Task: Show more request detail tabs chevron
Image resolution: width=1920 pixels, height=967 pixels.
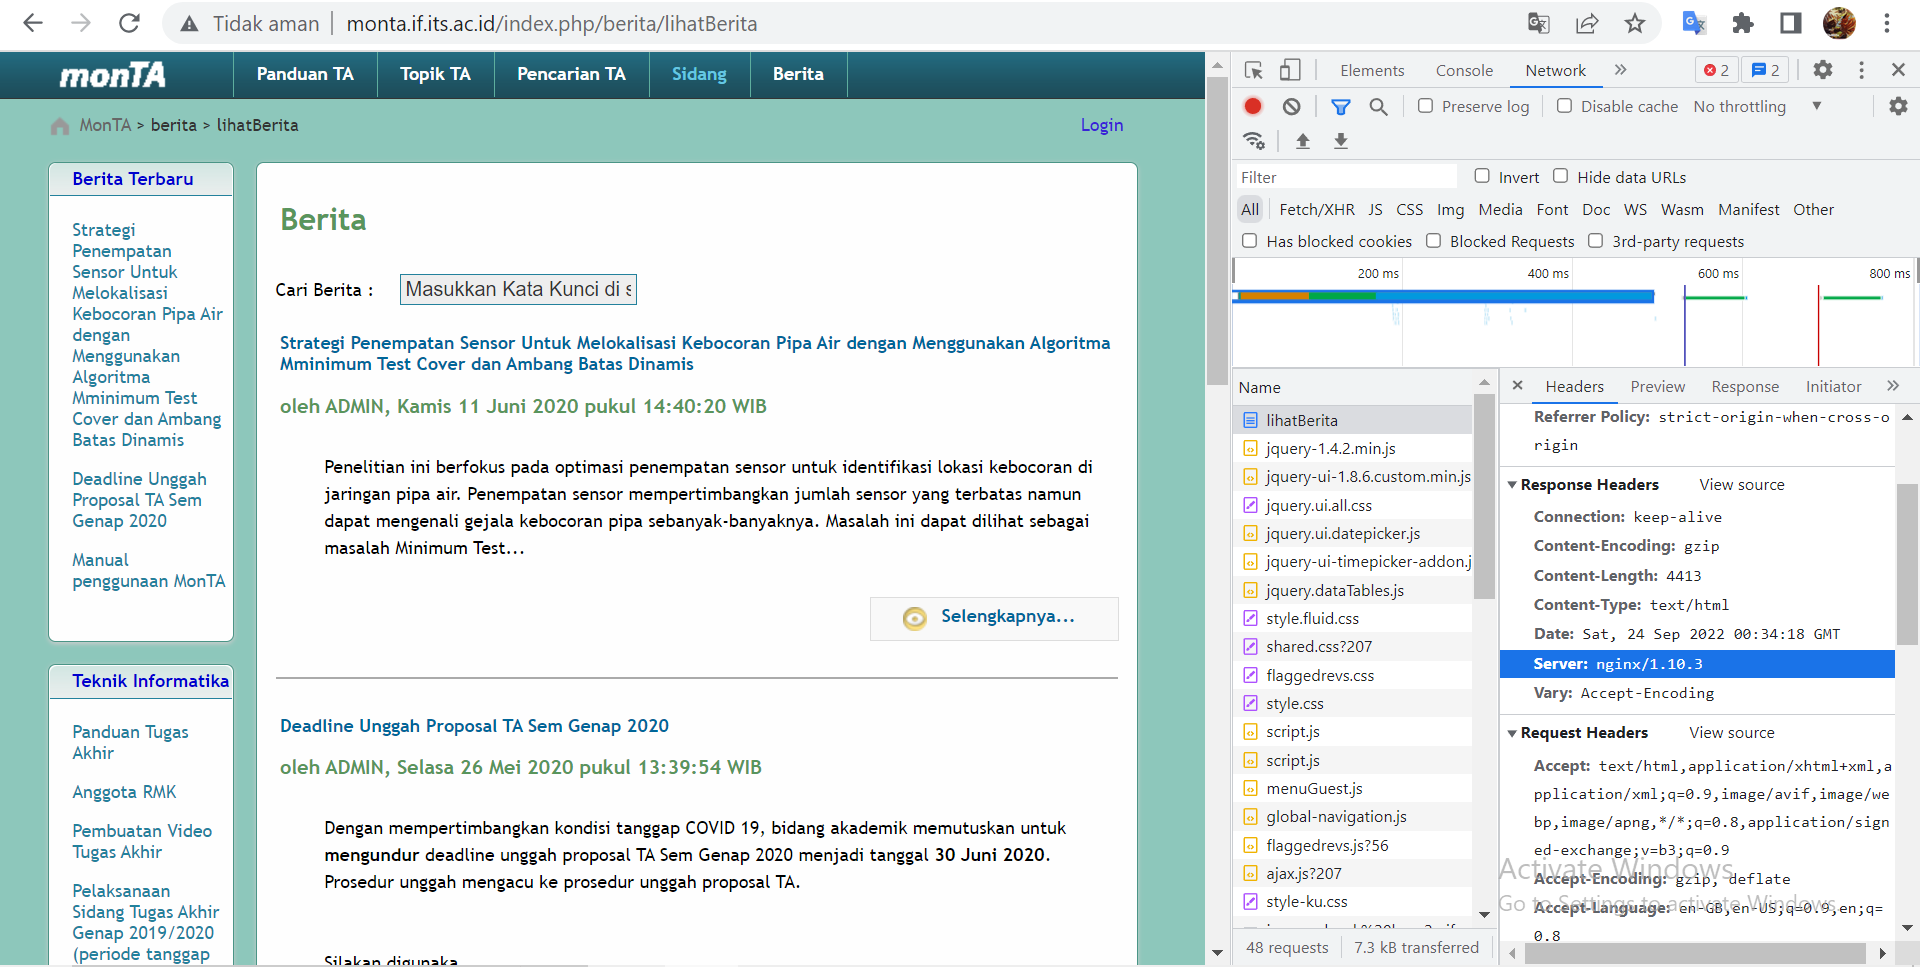Action: [1893, 386]
